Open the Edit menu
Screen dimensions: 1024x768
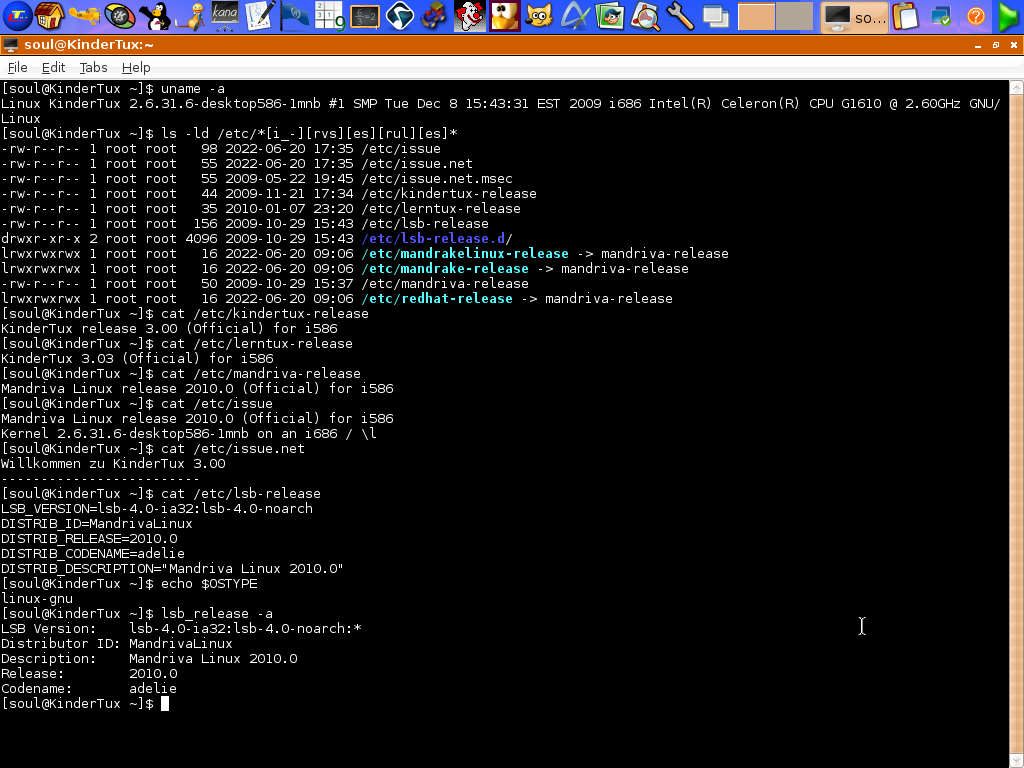53,67
